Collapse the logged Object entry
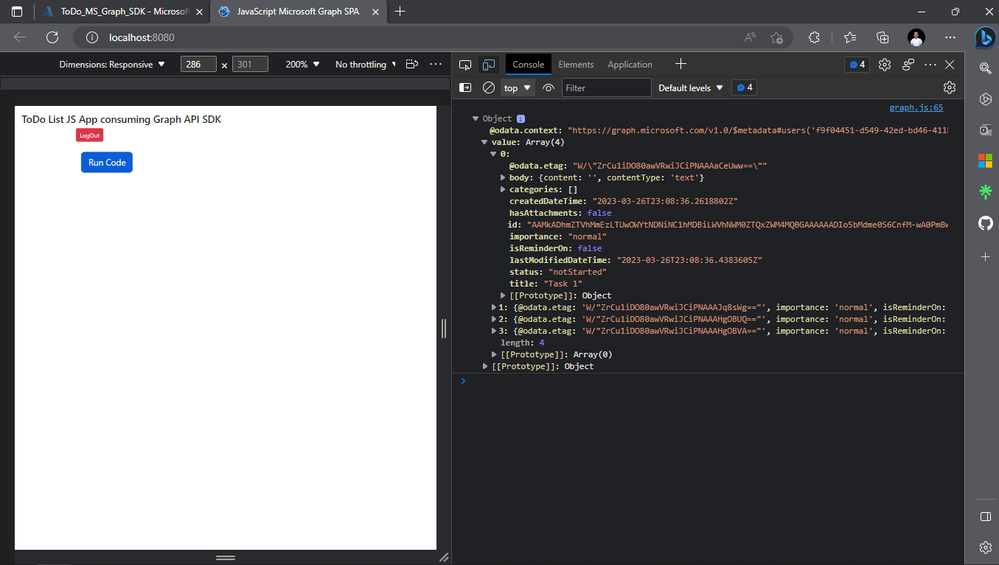This screenshot has width=999, height=565. [x=475, y=118]
